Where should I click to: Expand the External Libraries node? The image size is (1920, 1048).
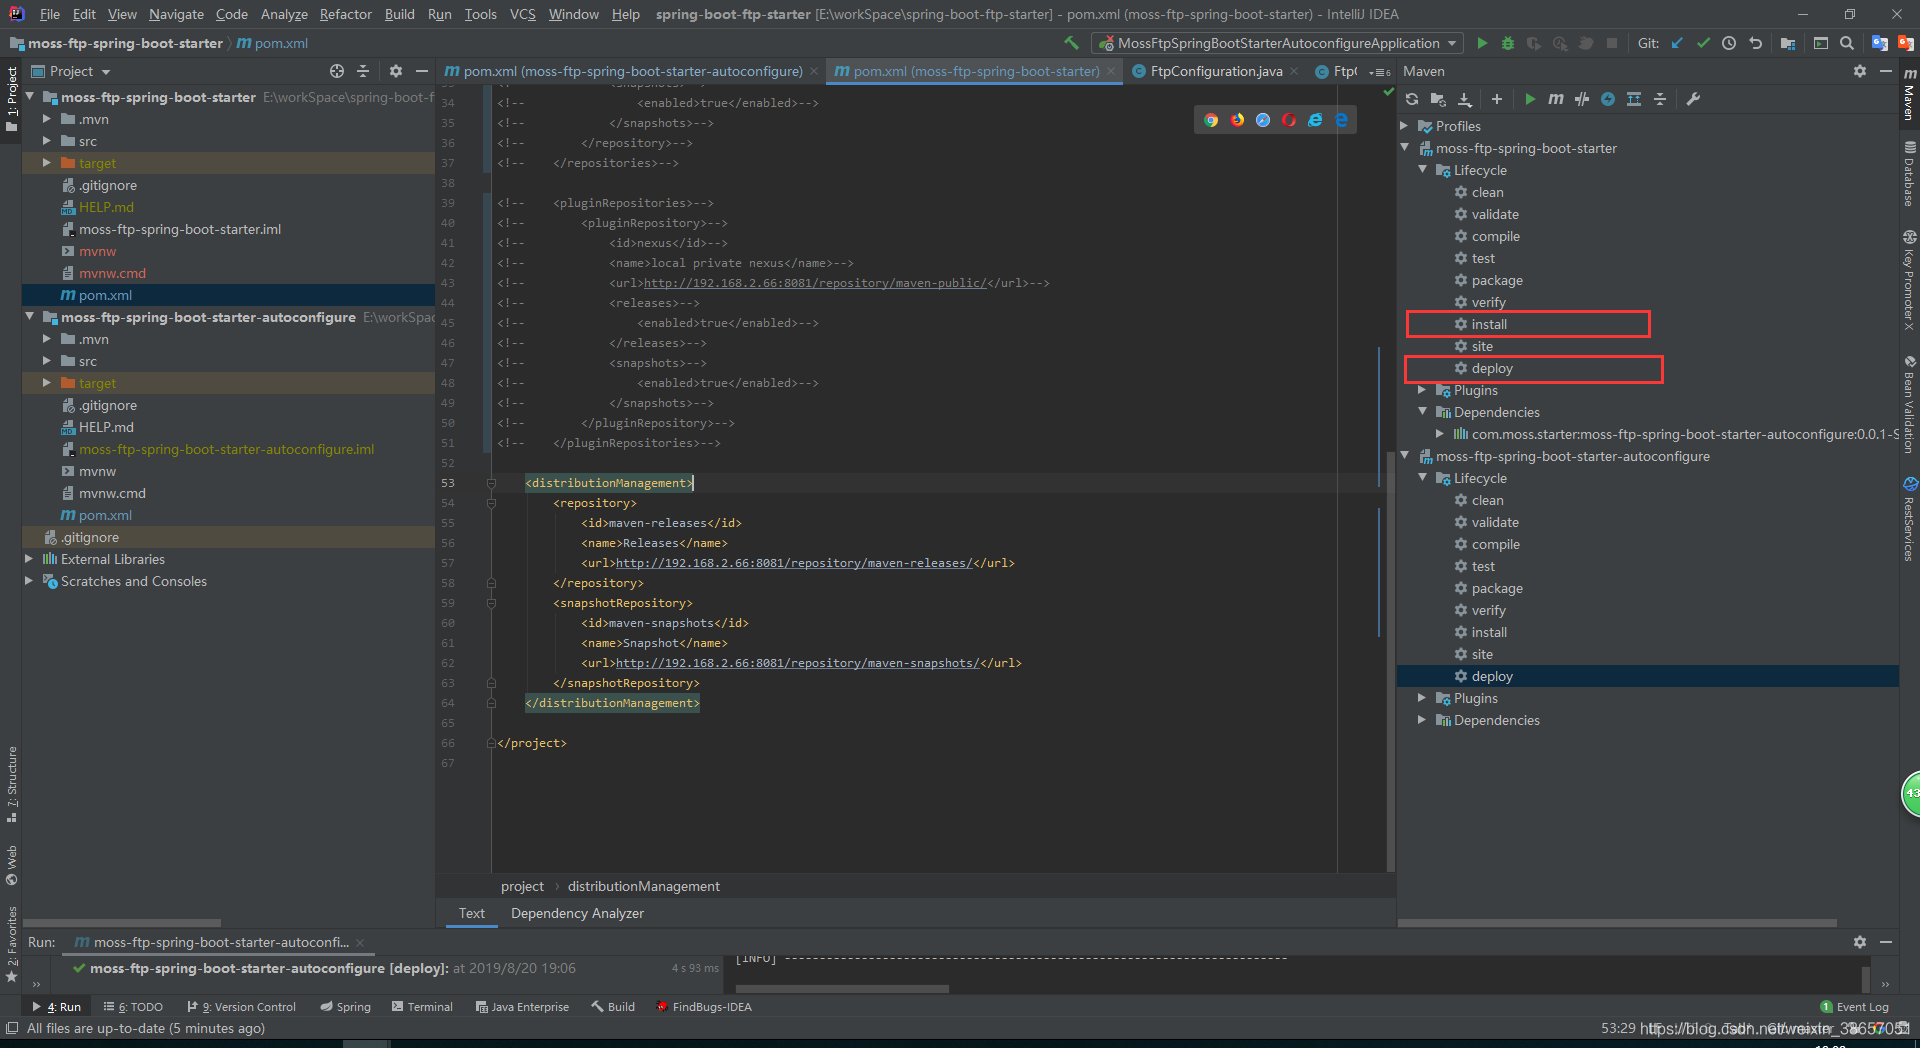(29, 559)
